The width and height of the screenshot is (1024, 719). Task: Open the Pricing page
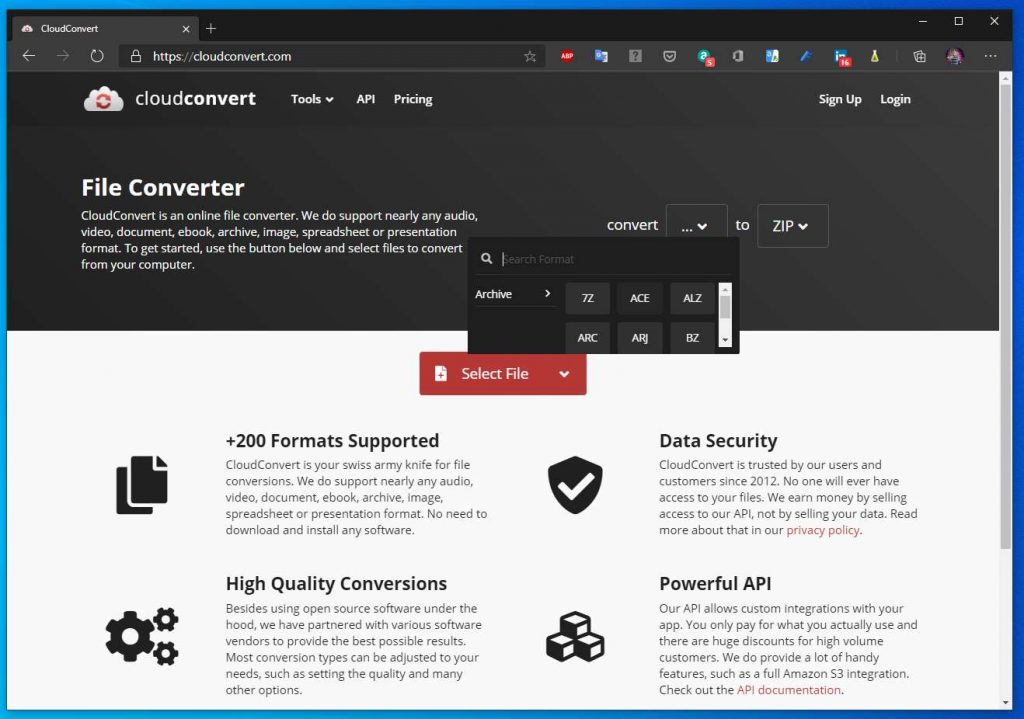tap(413, 99)
